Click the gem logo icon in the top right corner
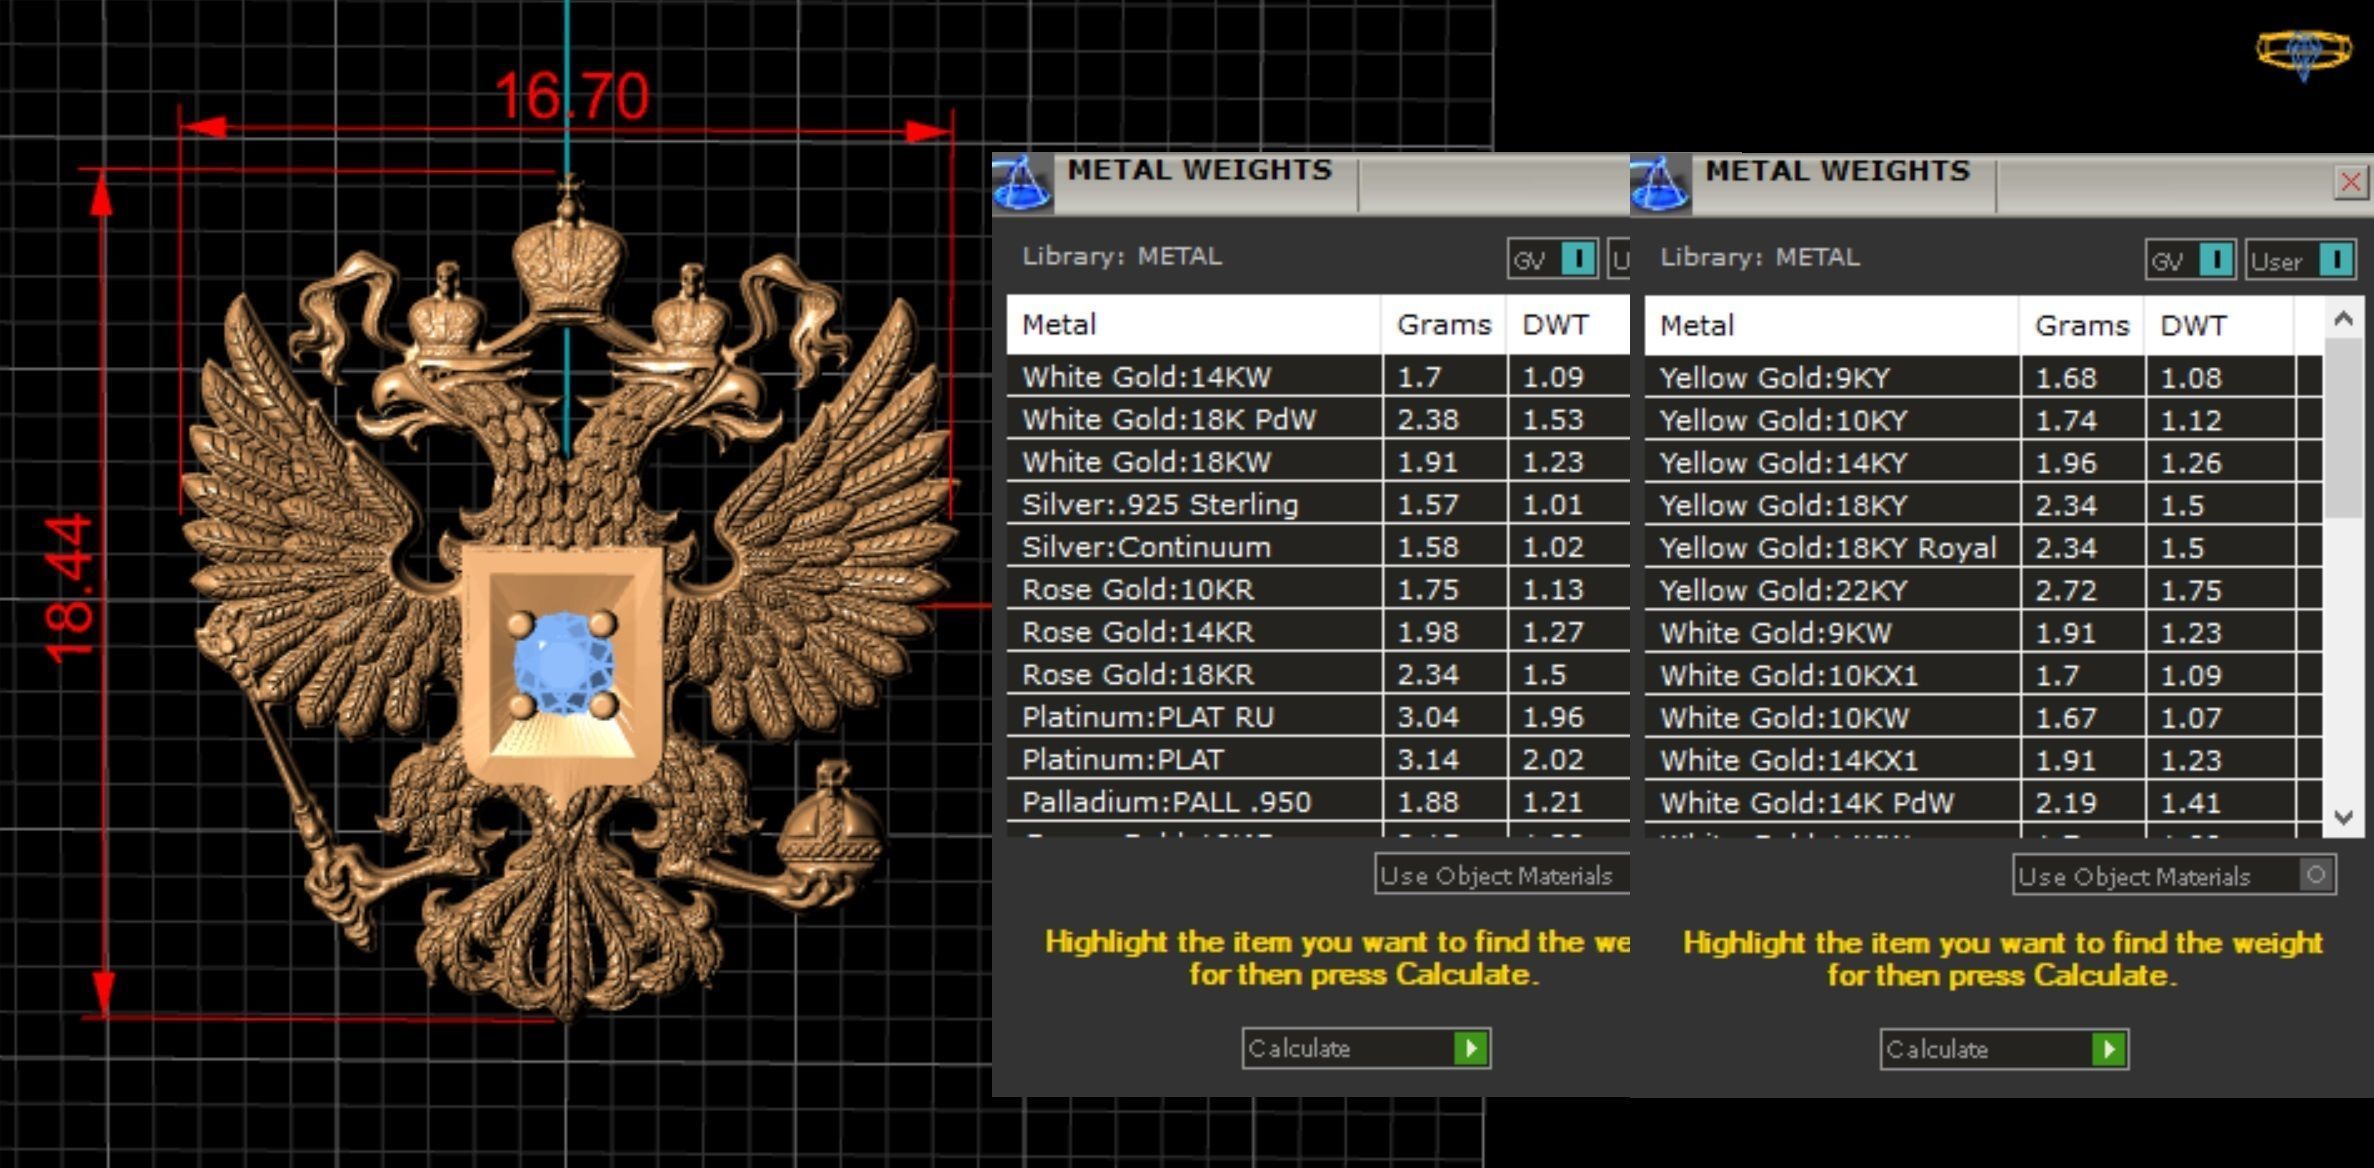This screenshot has height=1168, width=2374. 2303,52
